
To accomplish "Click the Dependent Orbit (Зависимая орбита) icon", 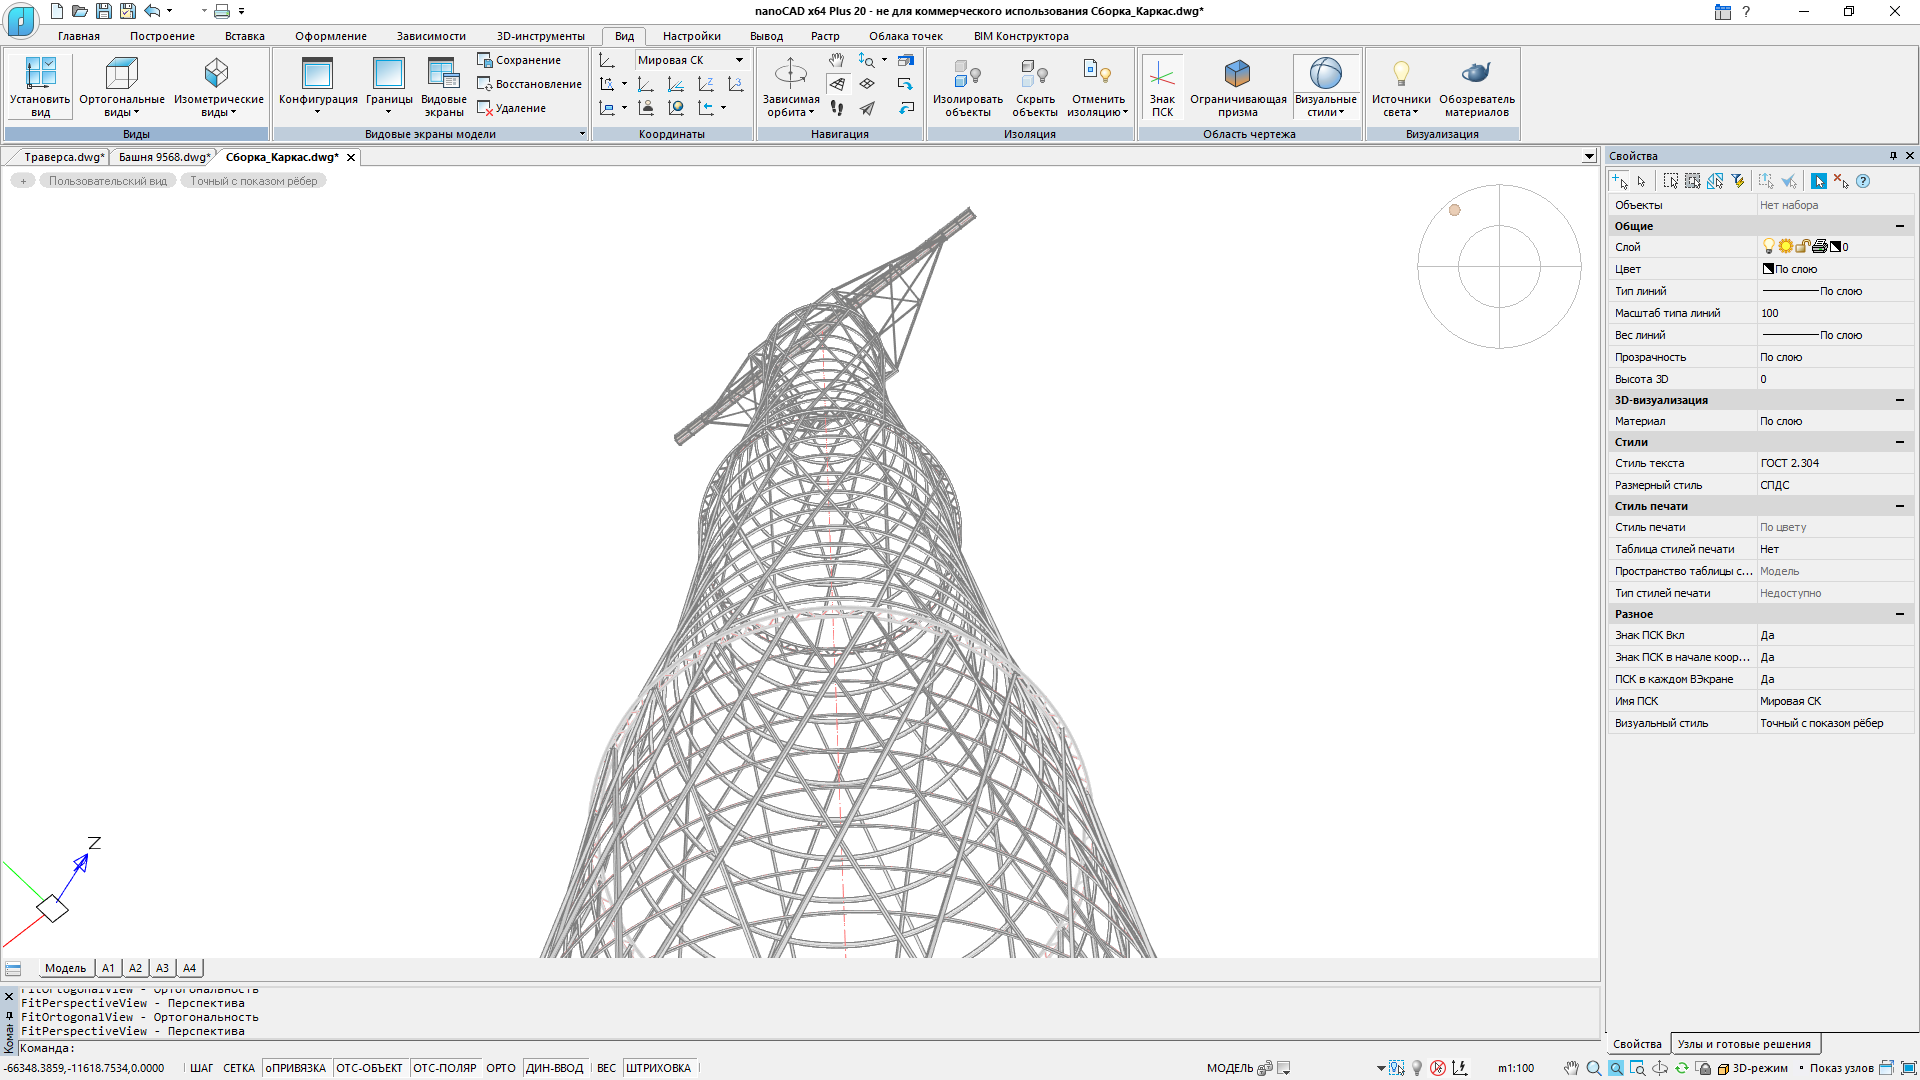I will [790, 73].
